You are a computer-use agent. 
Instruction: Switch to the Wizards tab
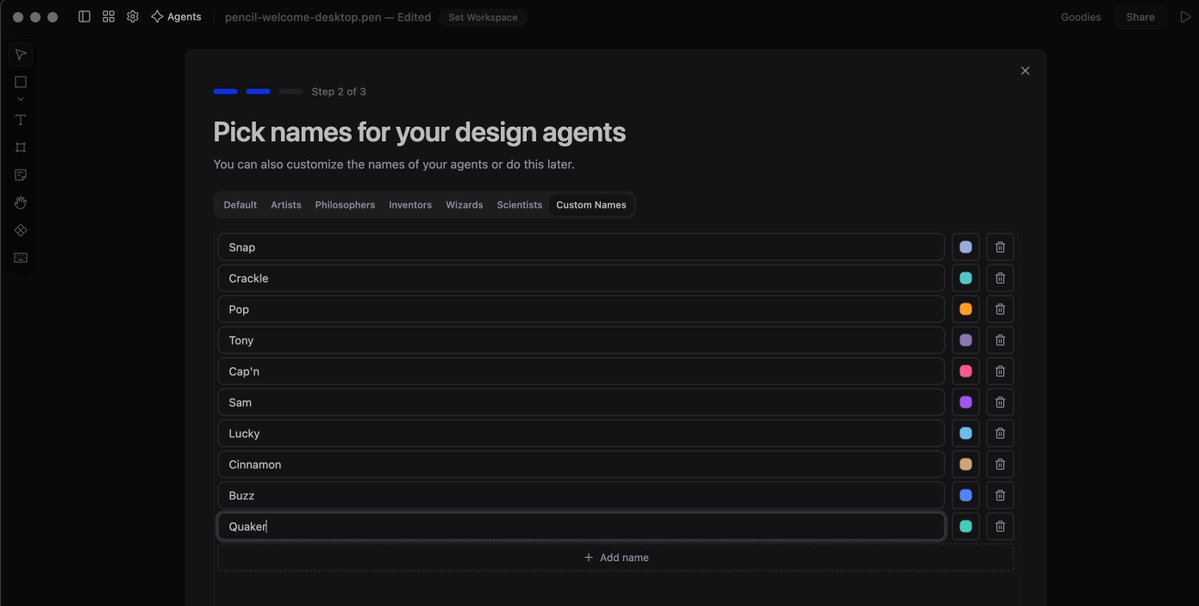464,205
